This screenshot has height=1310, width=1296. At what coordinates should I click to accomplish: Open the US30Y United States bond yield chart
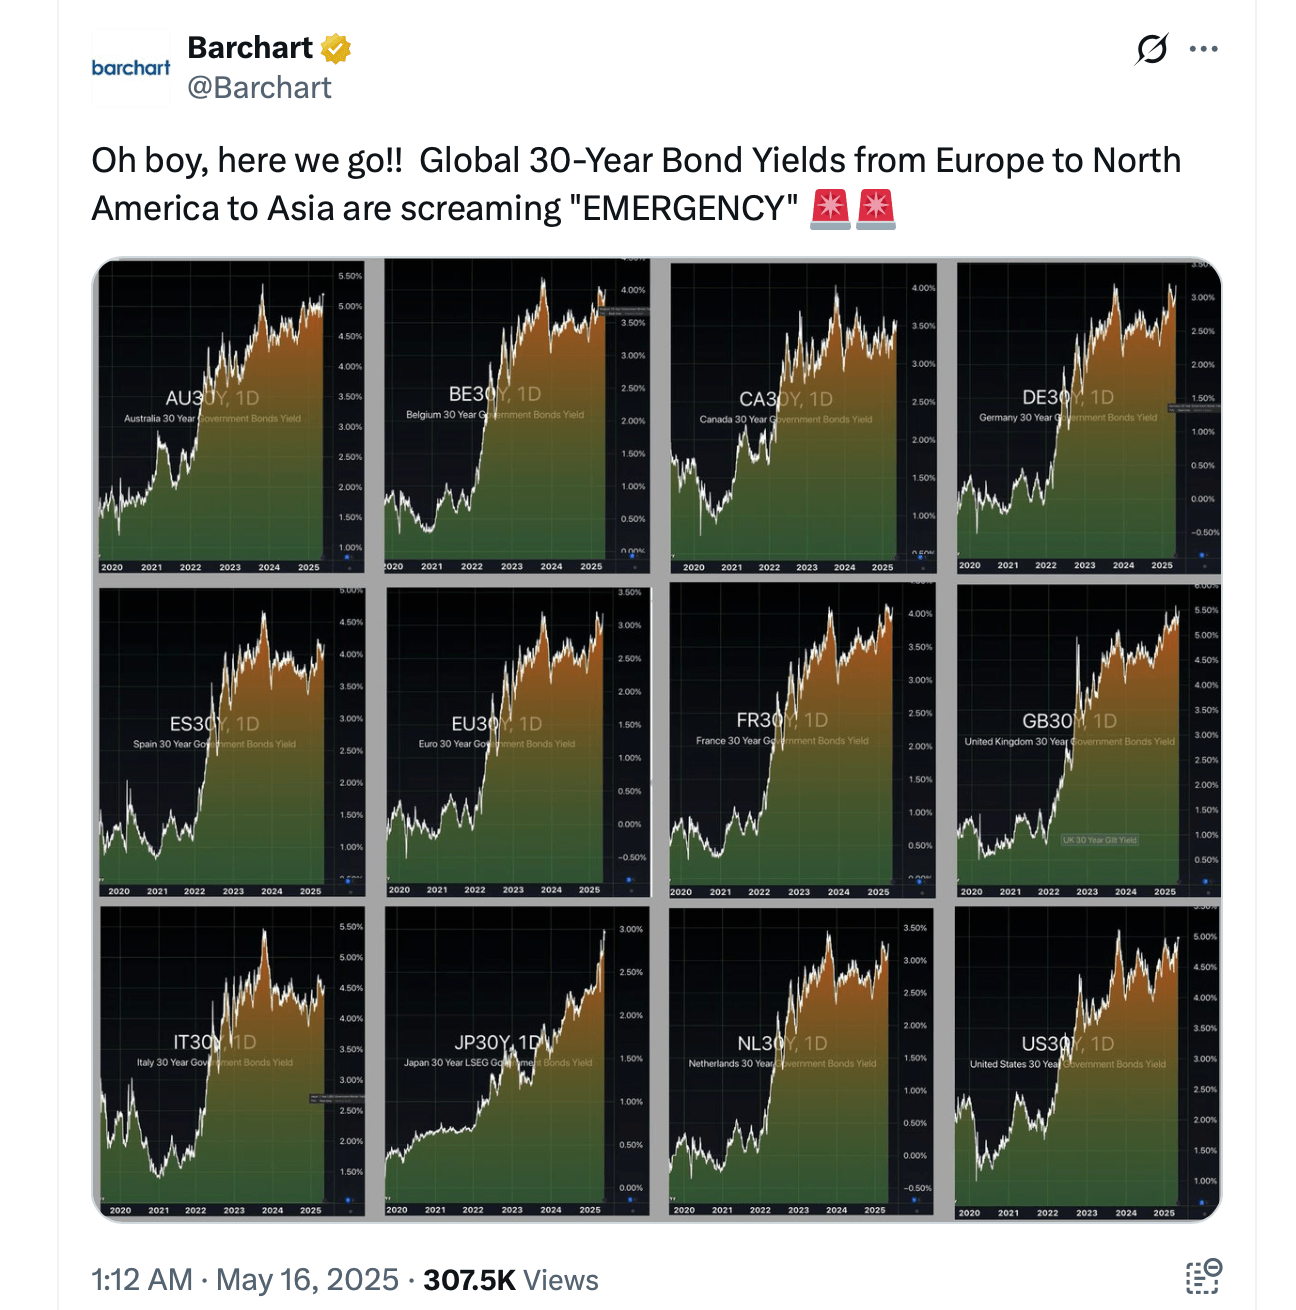click(x=1080, y=1060)
